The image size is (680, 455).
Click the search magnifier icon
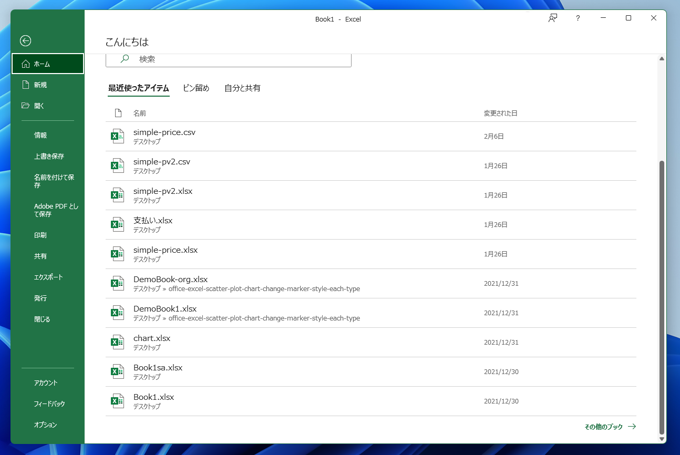pos(125,59)
